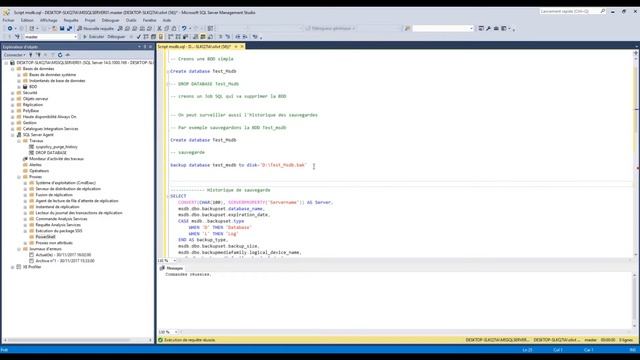Image resolution: width=640 pixels, height=360 pixels.
Task: Click the BDD database icon
Action: click(25, 87)
